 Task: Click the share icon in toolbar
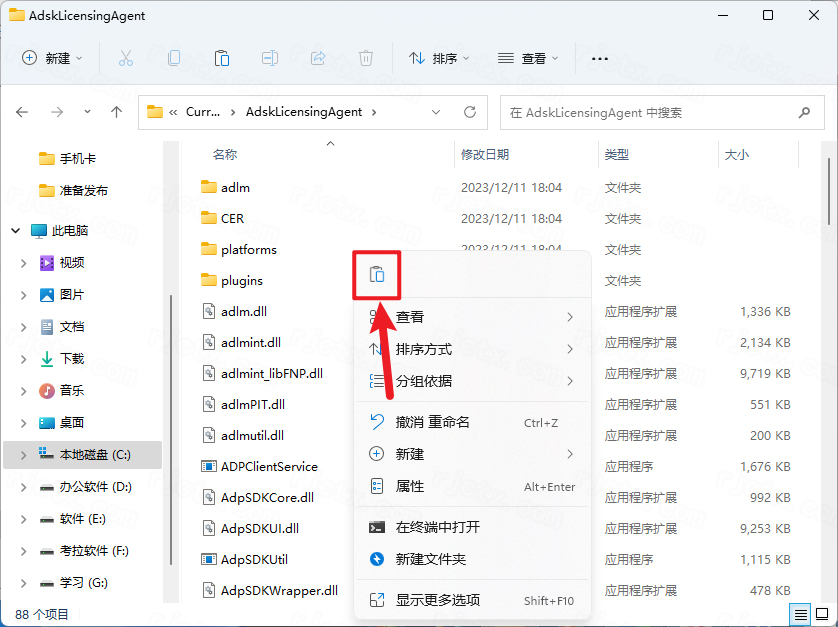click(318, 58)
